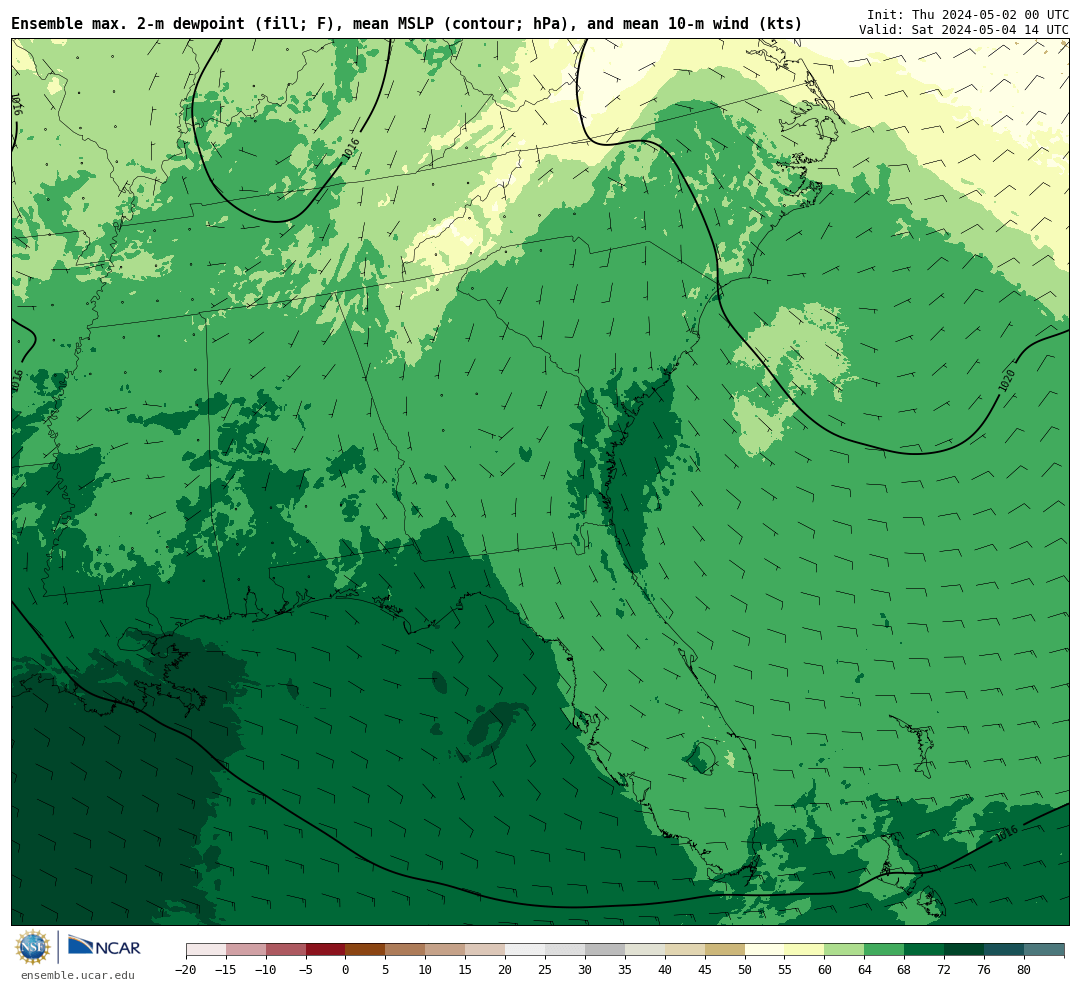The width and height of the screenshot is (1080, 988).
Task: Click Lake Okeechobee on the Florida map
Action: 701,757
